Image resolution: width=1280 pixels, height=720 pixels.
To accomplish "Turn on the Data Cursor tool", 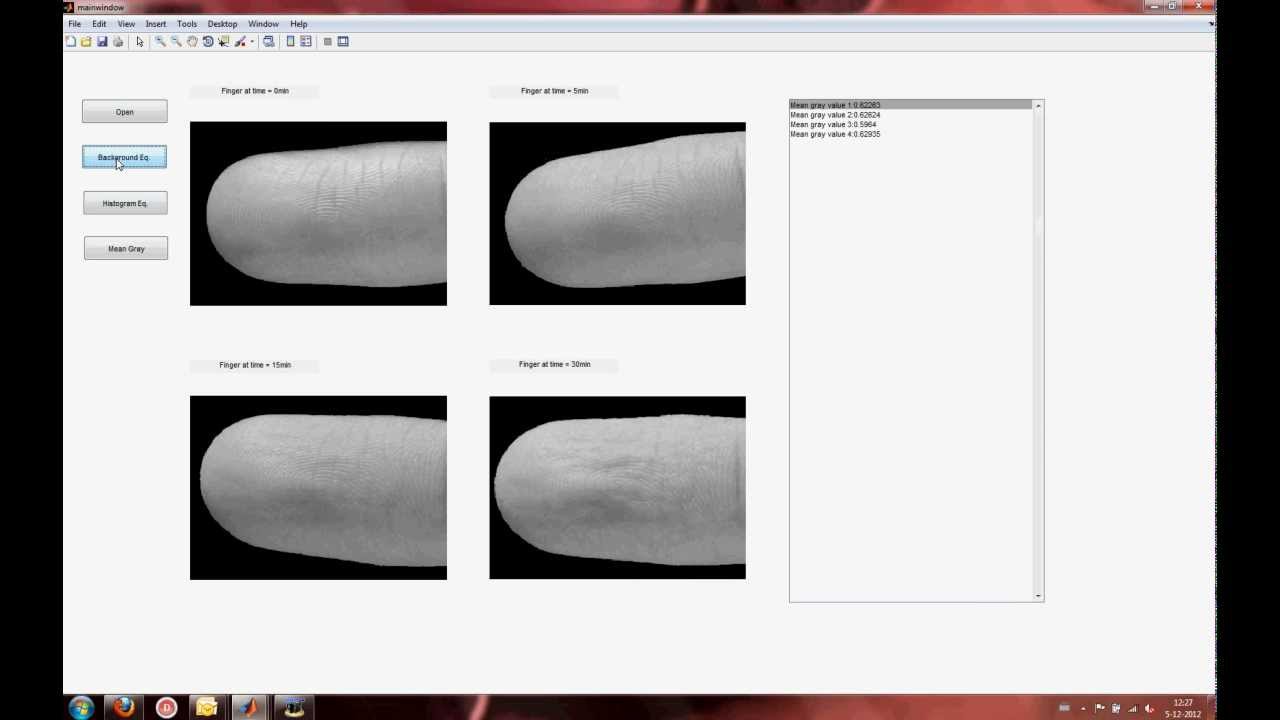I will (x=224, y=41).
